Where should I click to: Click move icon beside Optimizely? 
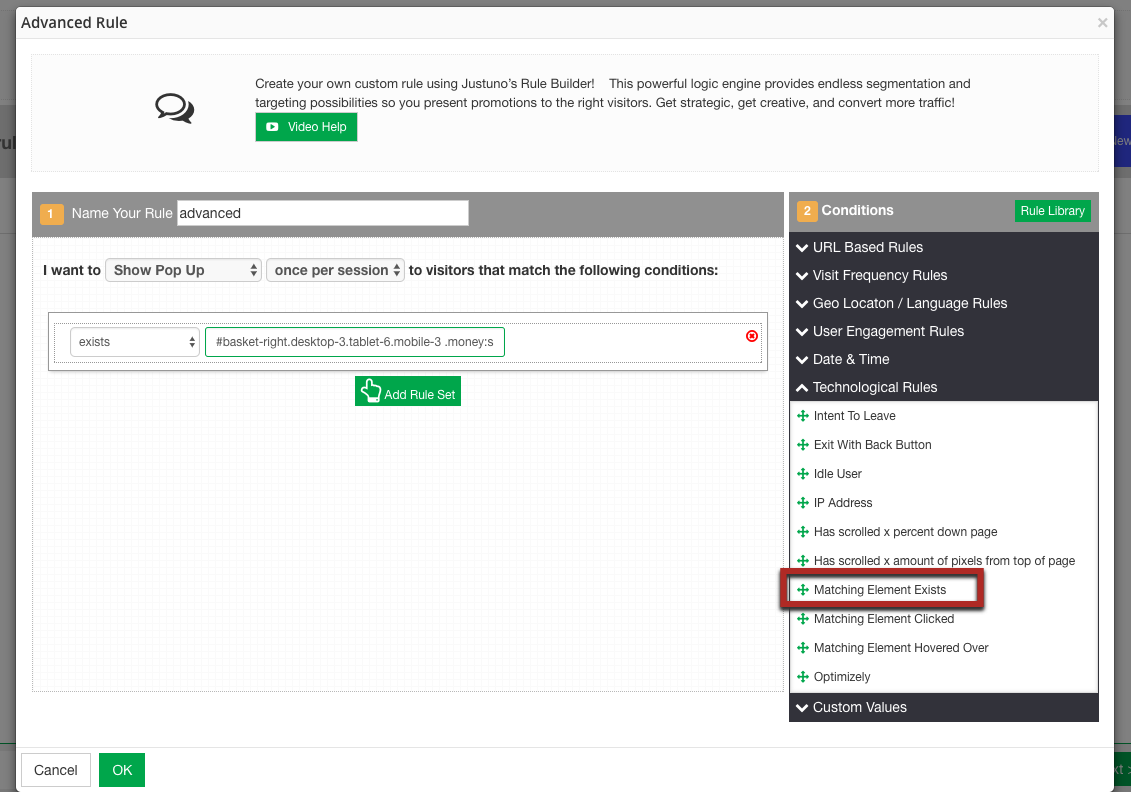pyautogui.click(x=802, y=677)
